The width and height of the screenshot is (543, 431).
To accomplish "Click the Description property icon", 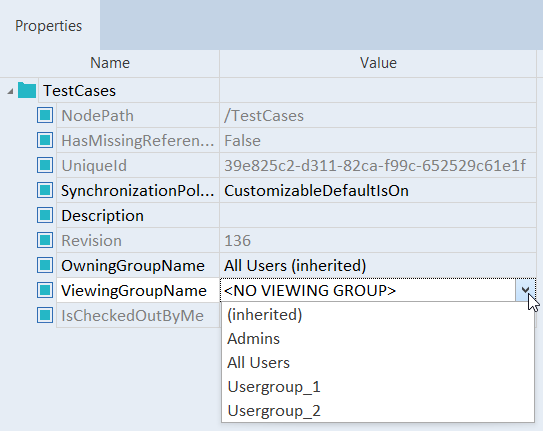I will click(45, 215).
